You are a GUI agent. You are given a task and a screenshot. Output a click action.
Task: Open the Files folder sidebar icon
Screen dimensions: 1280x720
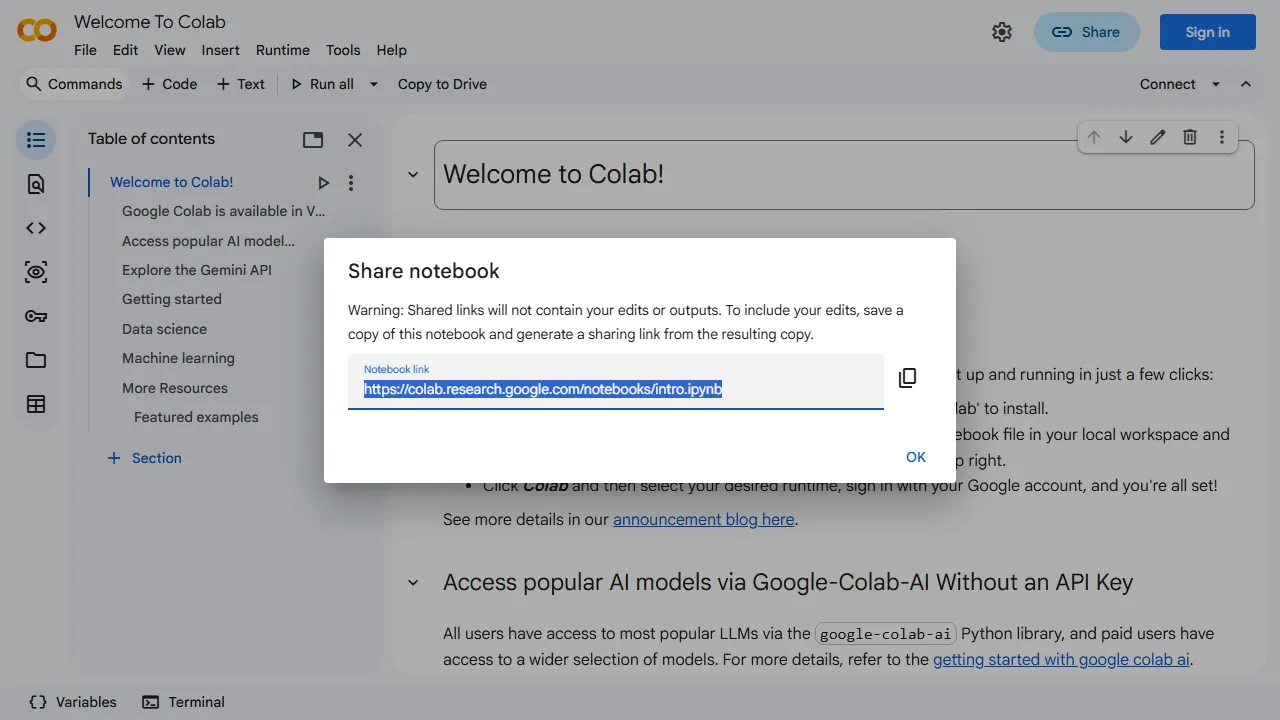(x=36, y=360)
